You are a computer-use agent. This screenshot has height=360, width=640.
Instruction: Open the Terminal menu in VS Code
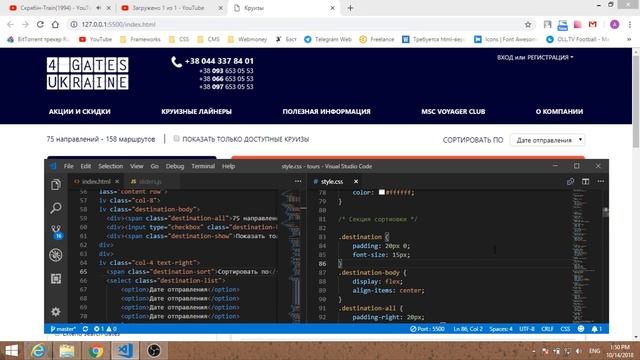(x=203, y=166)
